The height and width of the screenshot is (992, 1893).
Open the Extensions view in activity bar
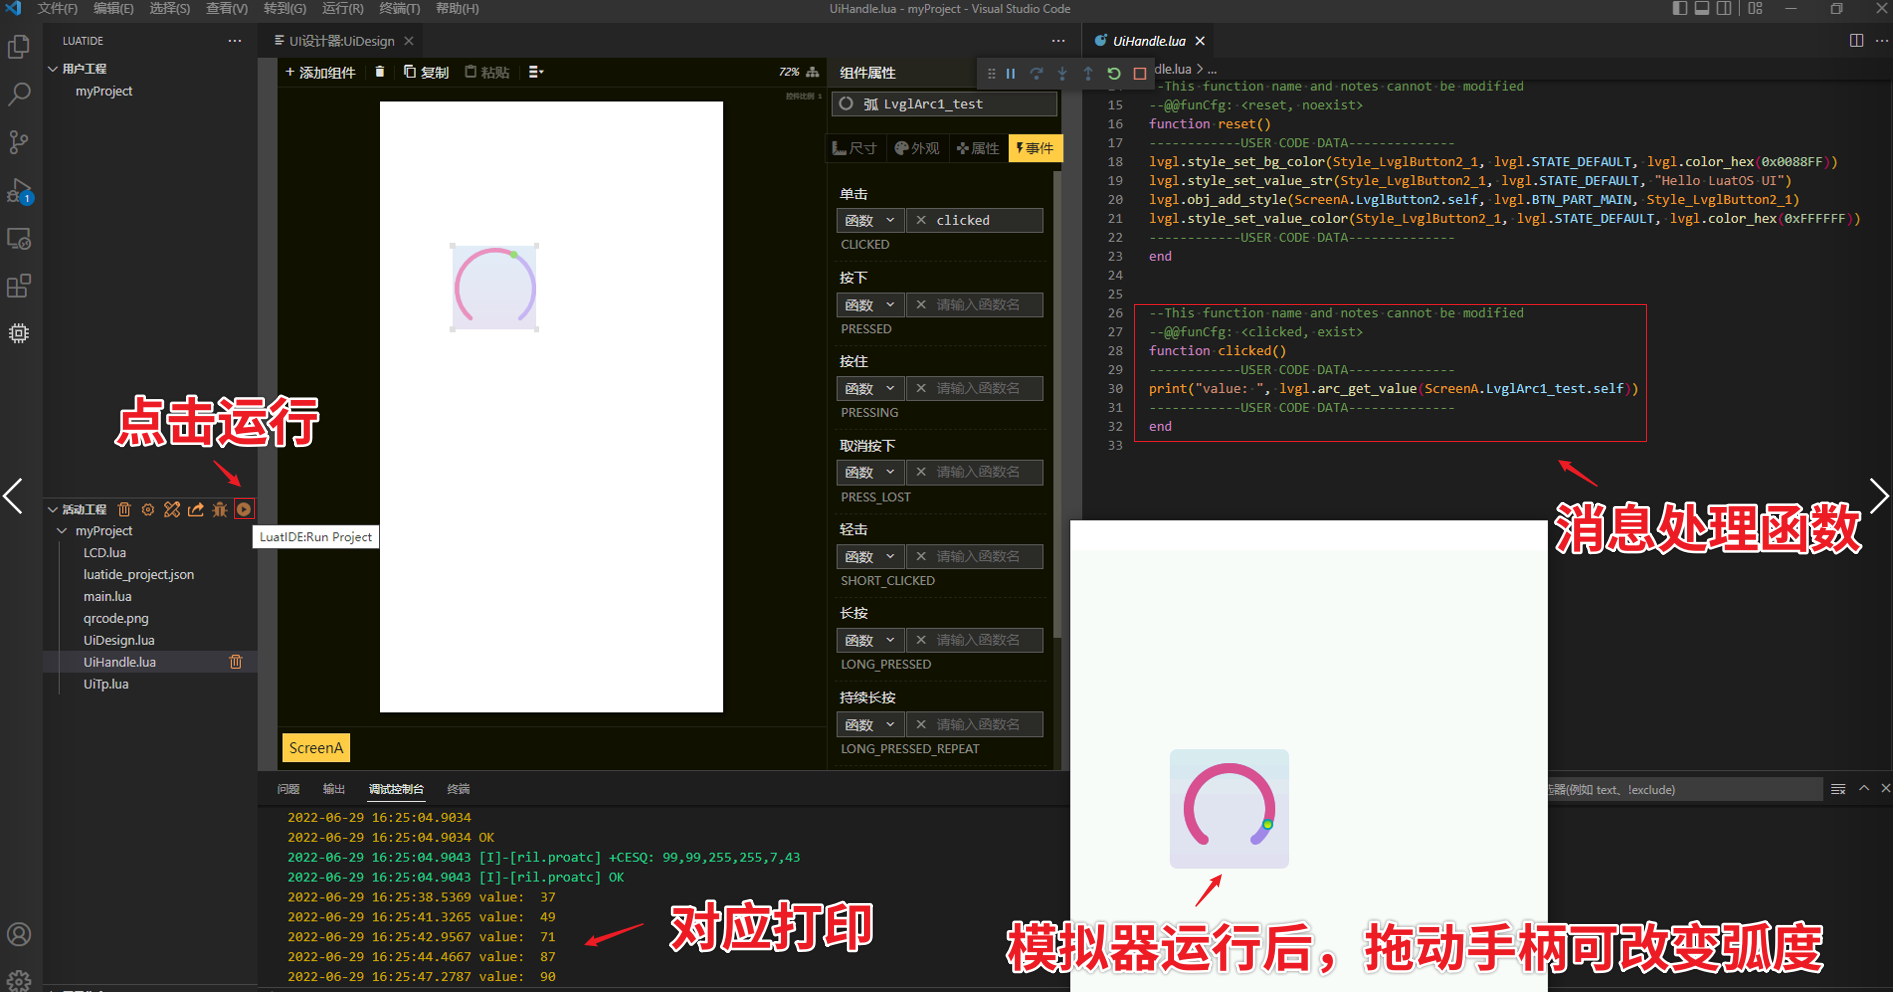(19, 287)
